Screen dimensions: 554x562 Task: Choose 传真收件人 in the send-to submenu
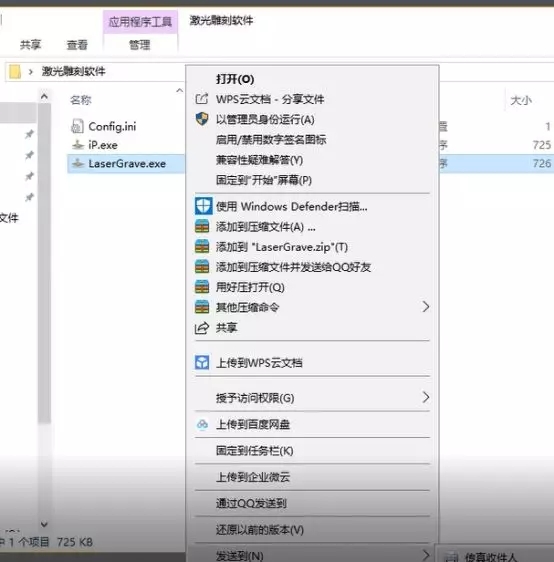(490, 557)
